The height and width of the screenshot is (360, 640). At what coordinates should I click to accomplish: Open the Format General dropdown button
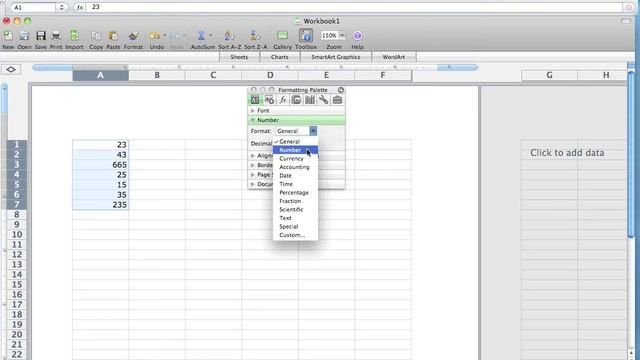point(313,131)
